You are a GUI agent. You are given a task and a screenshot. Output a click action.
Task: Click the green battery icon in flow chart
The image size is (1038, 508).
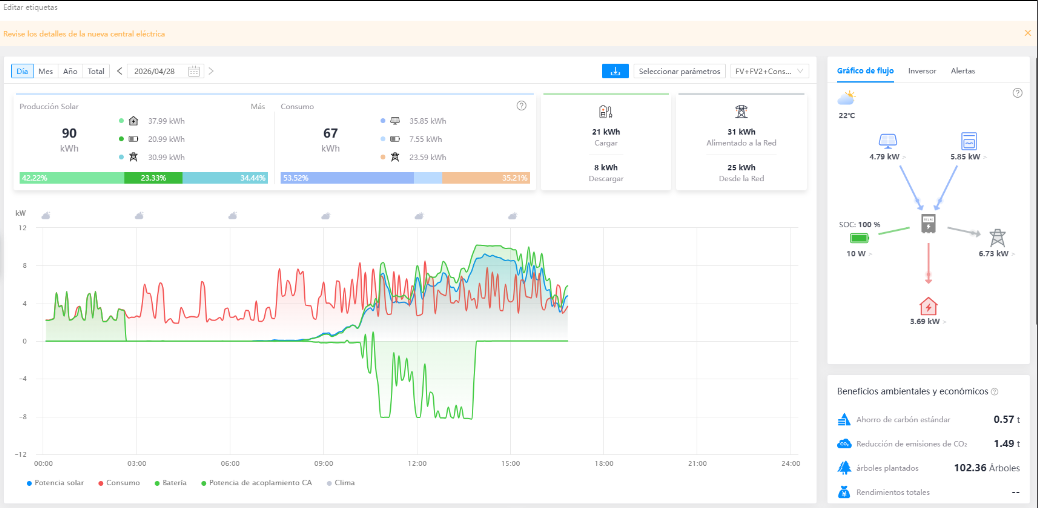[859, 238]
